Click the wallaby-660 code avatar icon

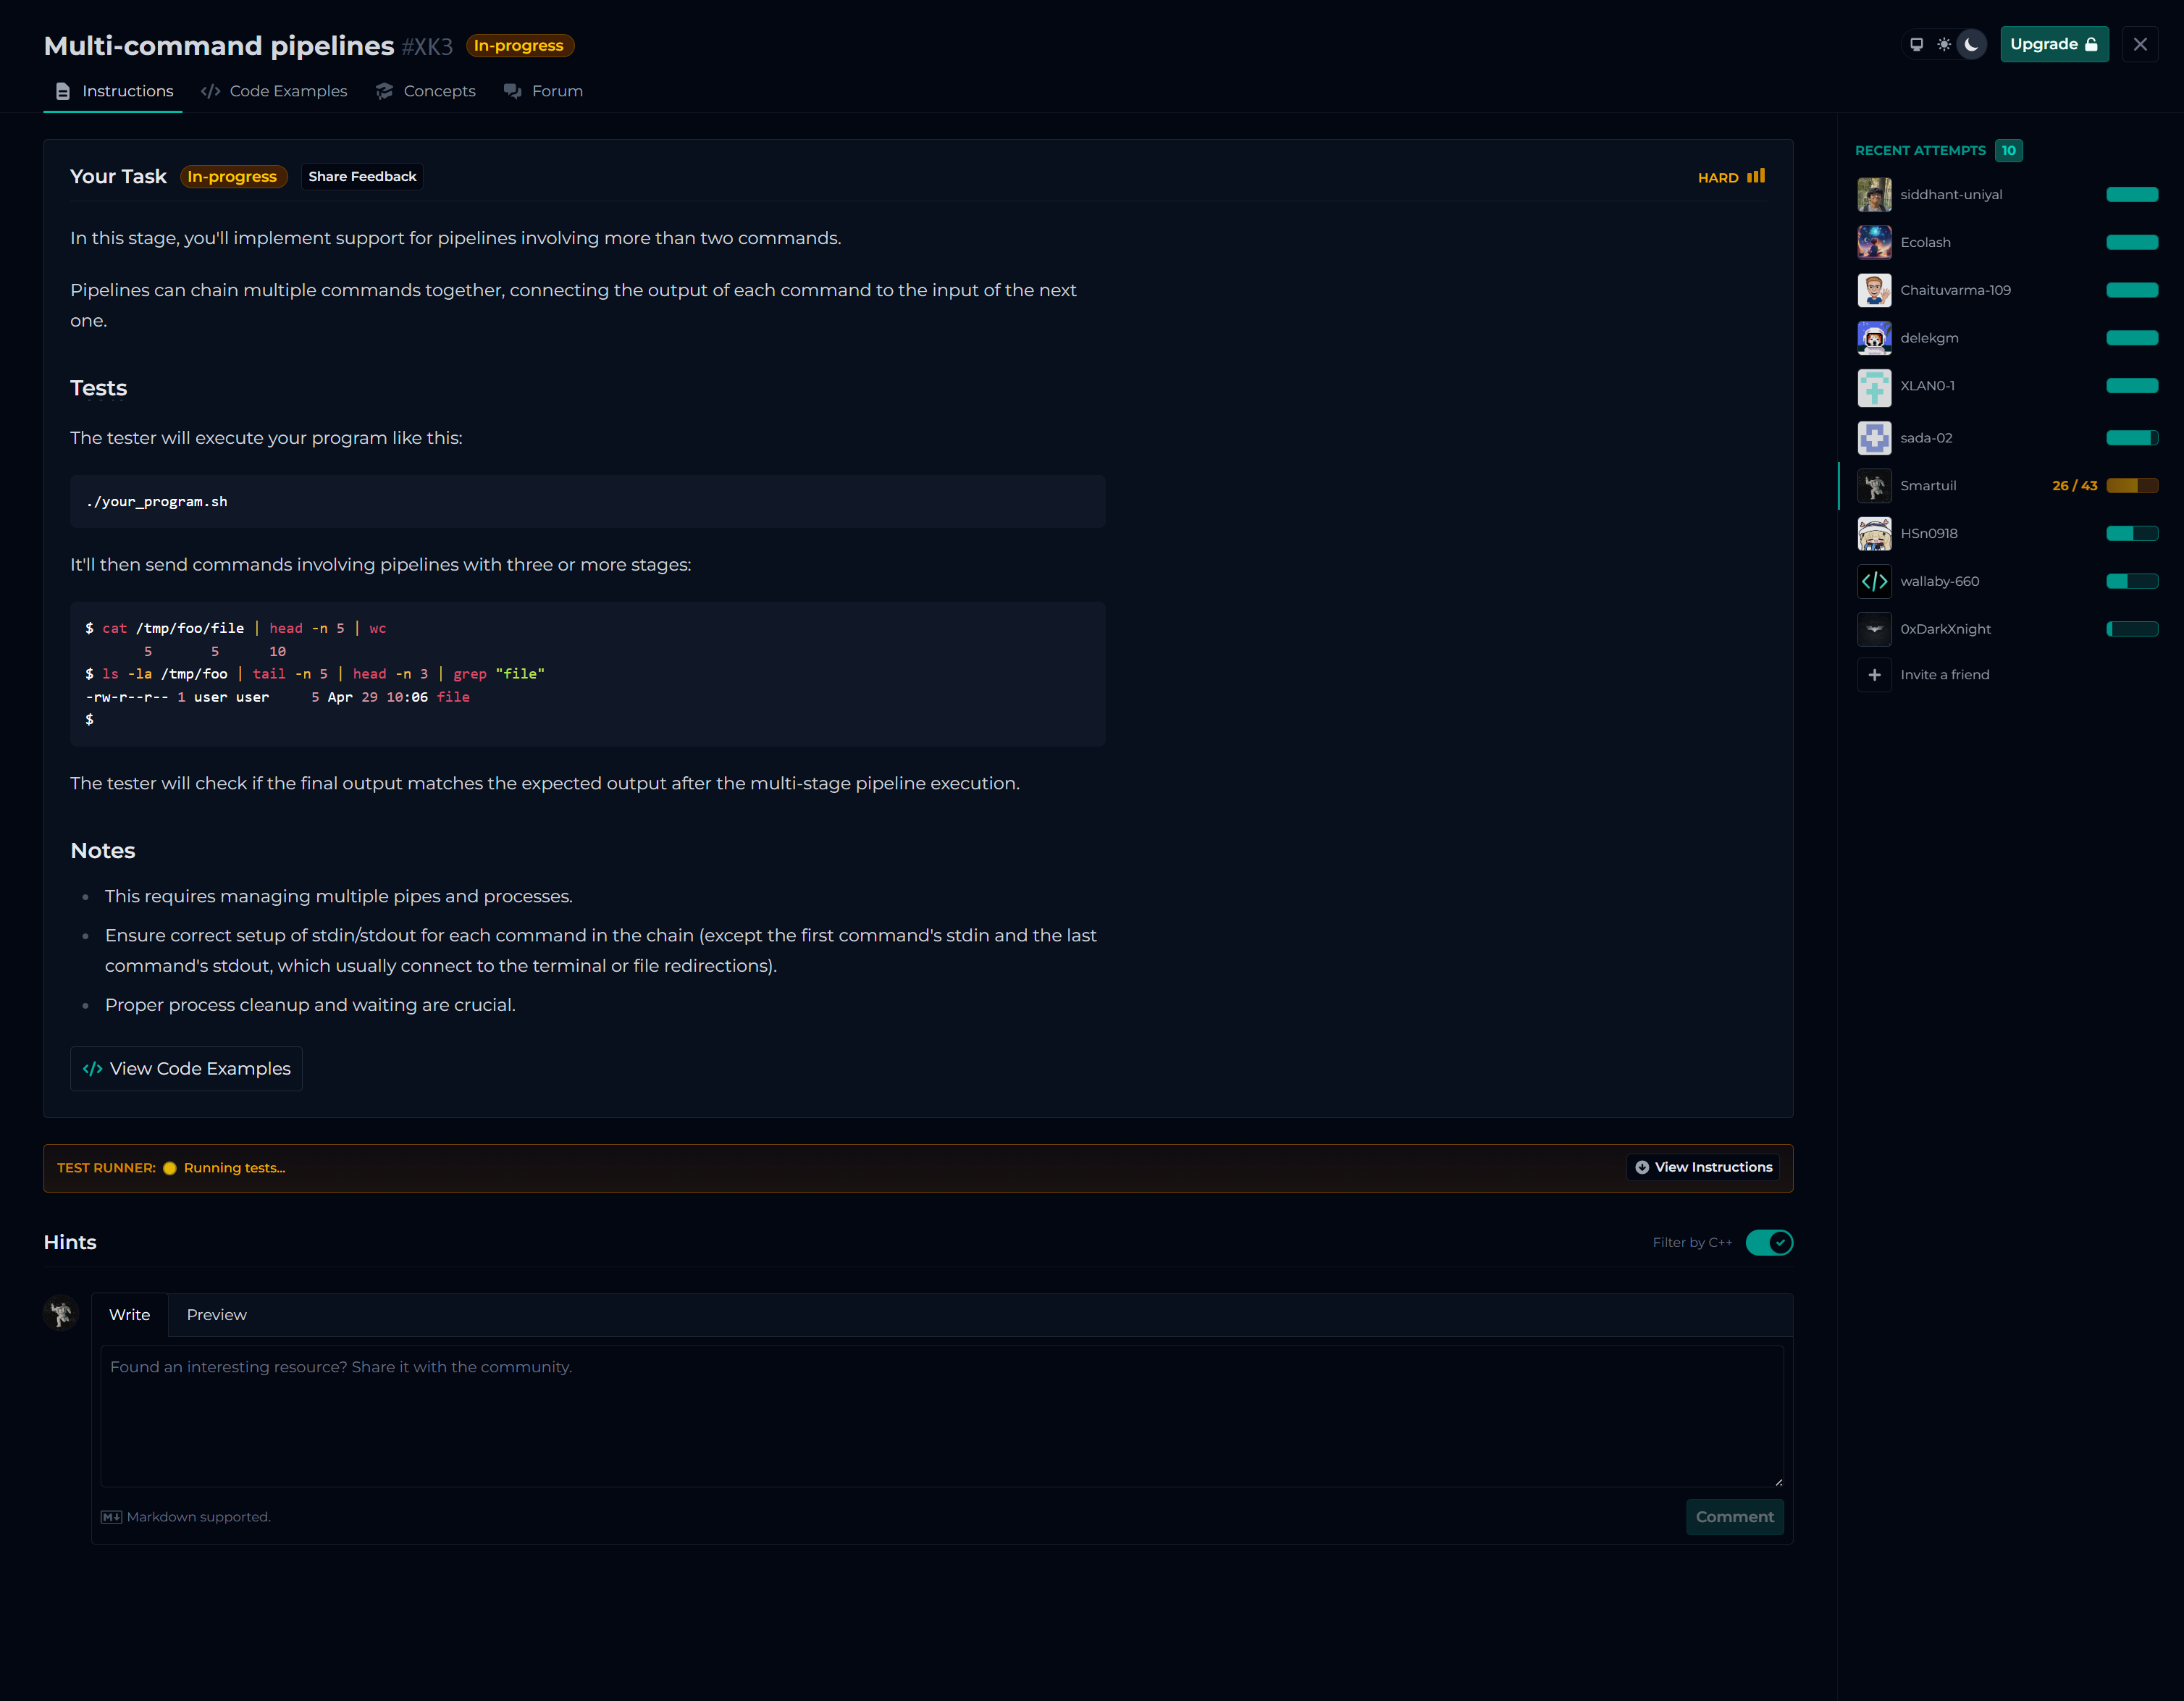[x=1874, y=581]
